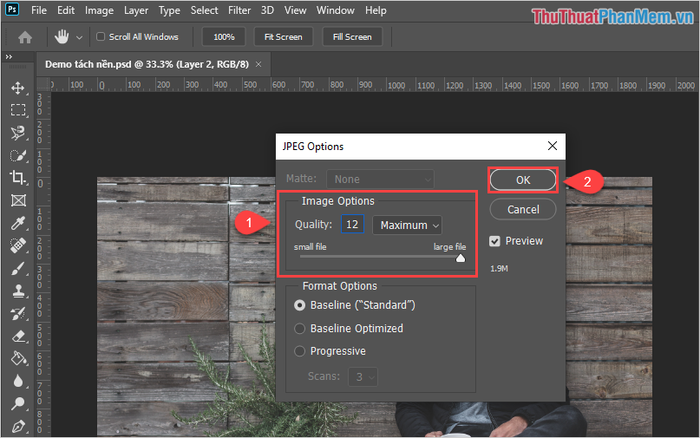Open the Filter menu

239,10
